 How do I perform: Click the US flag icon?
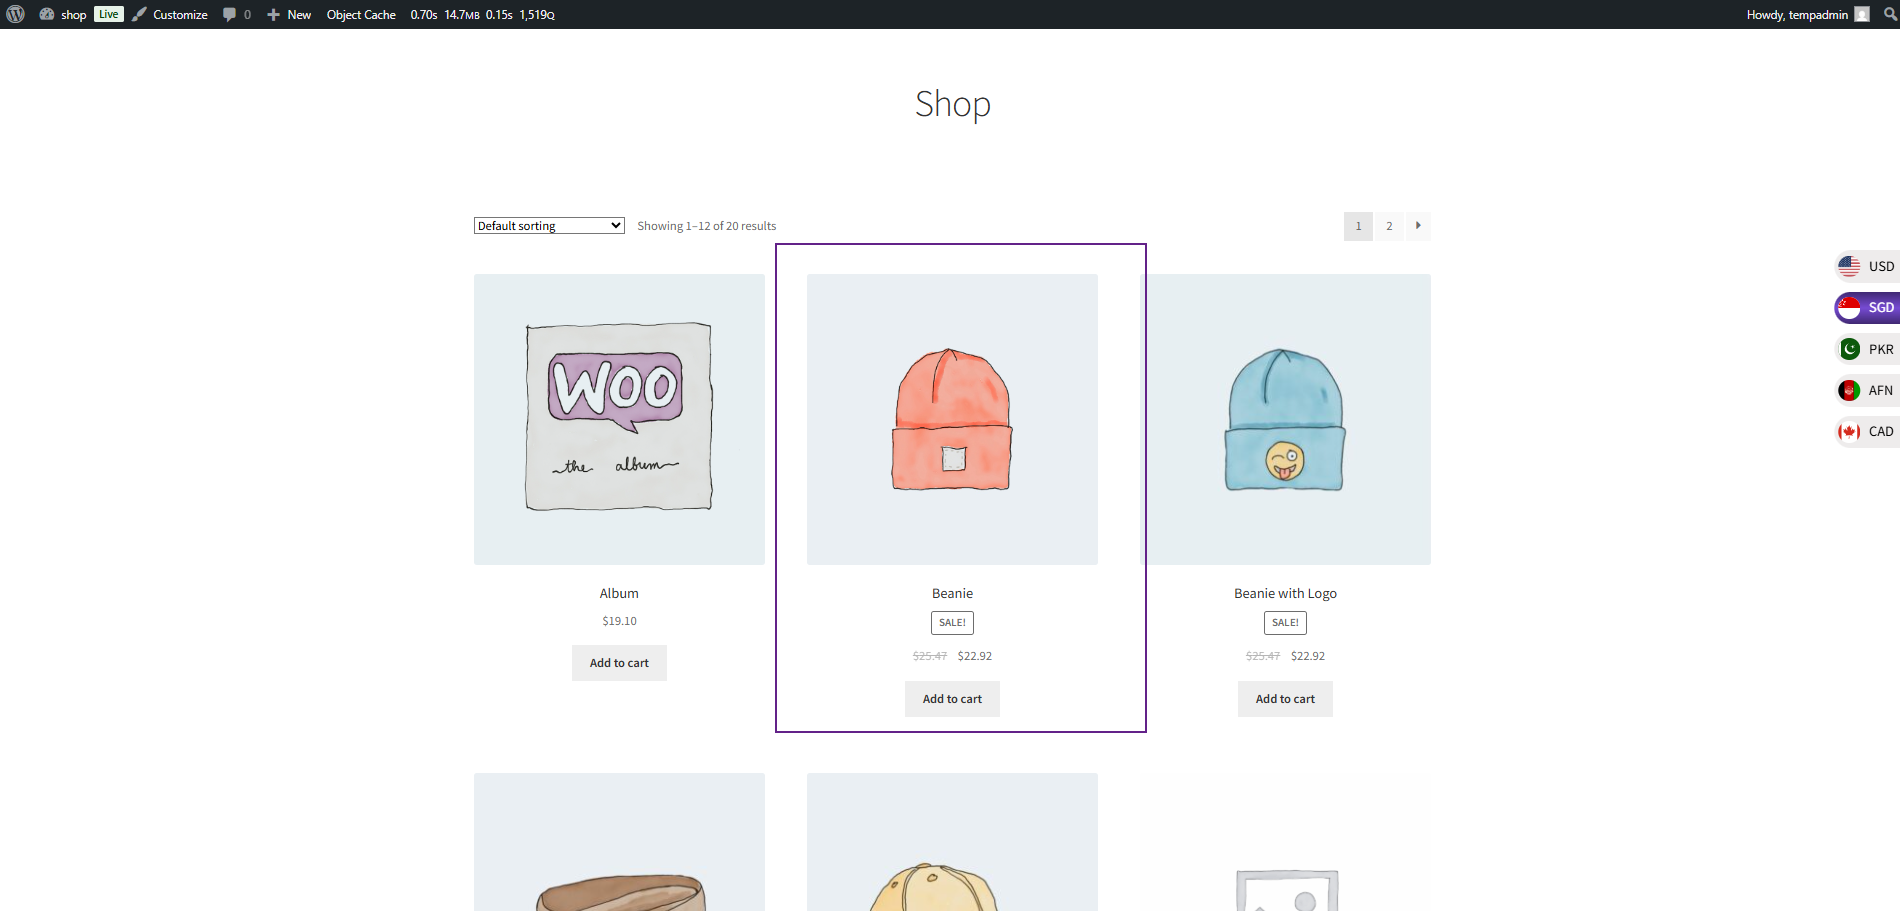point(1849,266)
